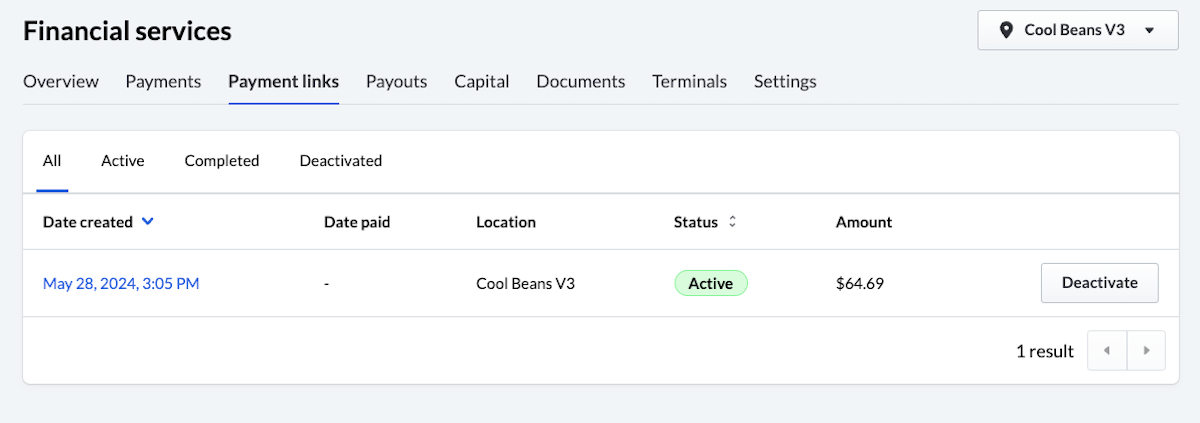Screen dimensions: 1200x423
Task: Open the Cool Beans V3 location dropdown
Action: pyautogui.click(x=1077, y=30)
